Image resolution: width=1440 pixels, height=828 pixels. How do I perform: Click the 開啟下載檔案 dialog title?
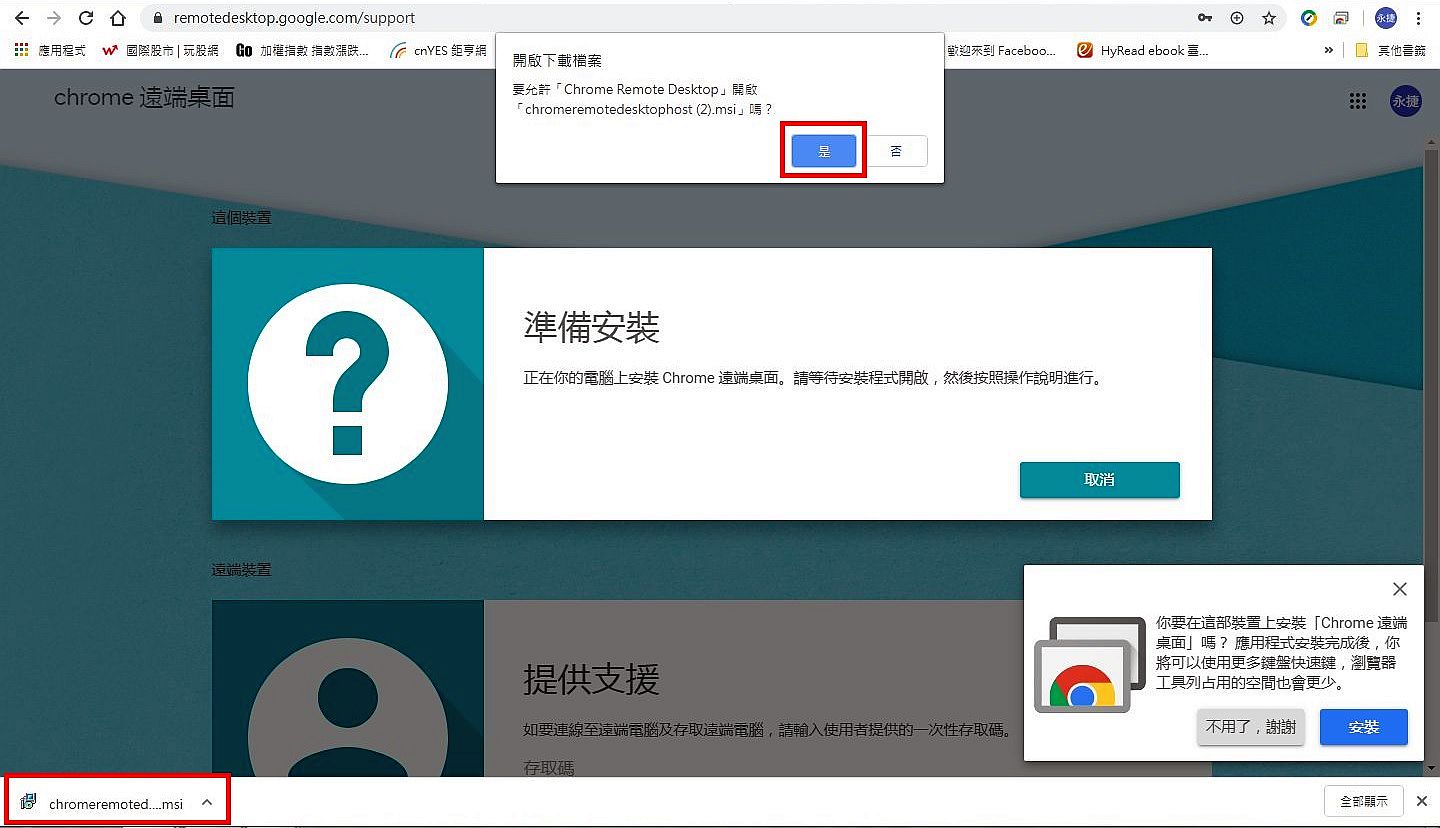tap(557, 61)
